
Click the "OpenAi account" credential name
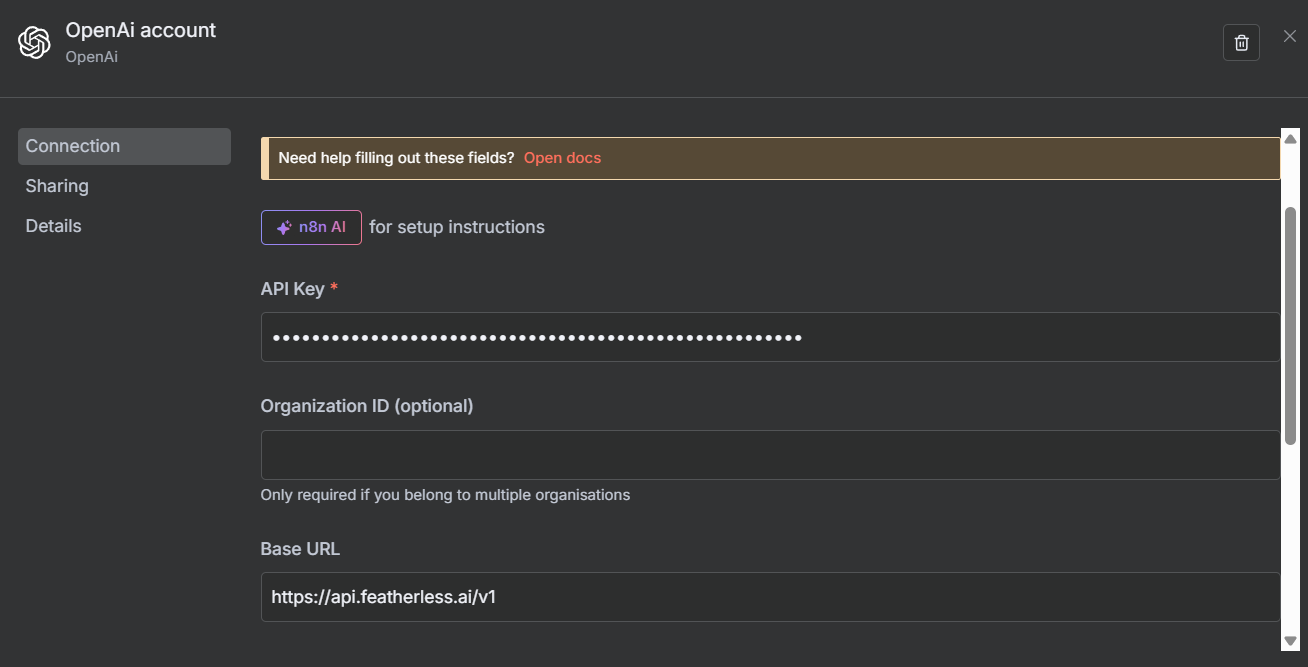coord(141,31)
